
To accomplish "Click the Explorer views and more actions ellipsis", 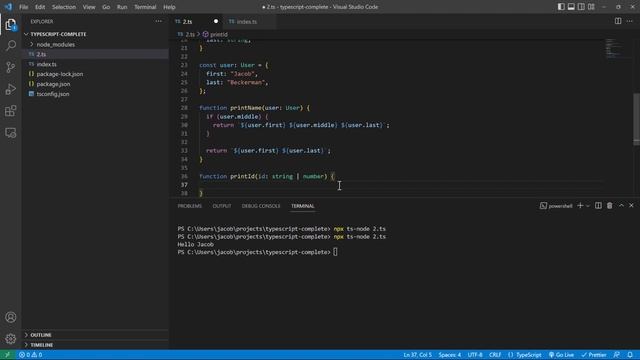I will pos(158,21).
